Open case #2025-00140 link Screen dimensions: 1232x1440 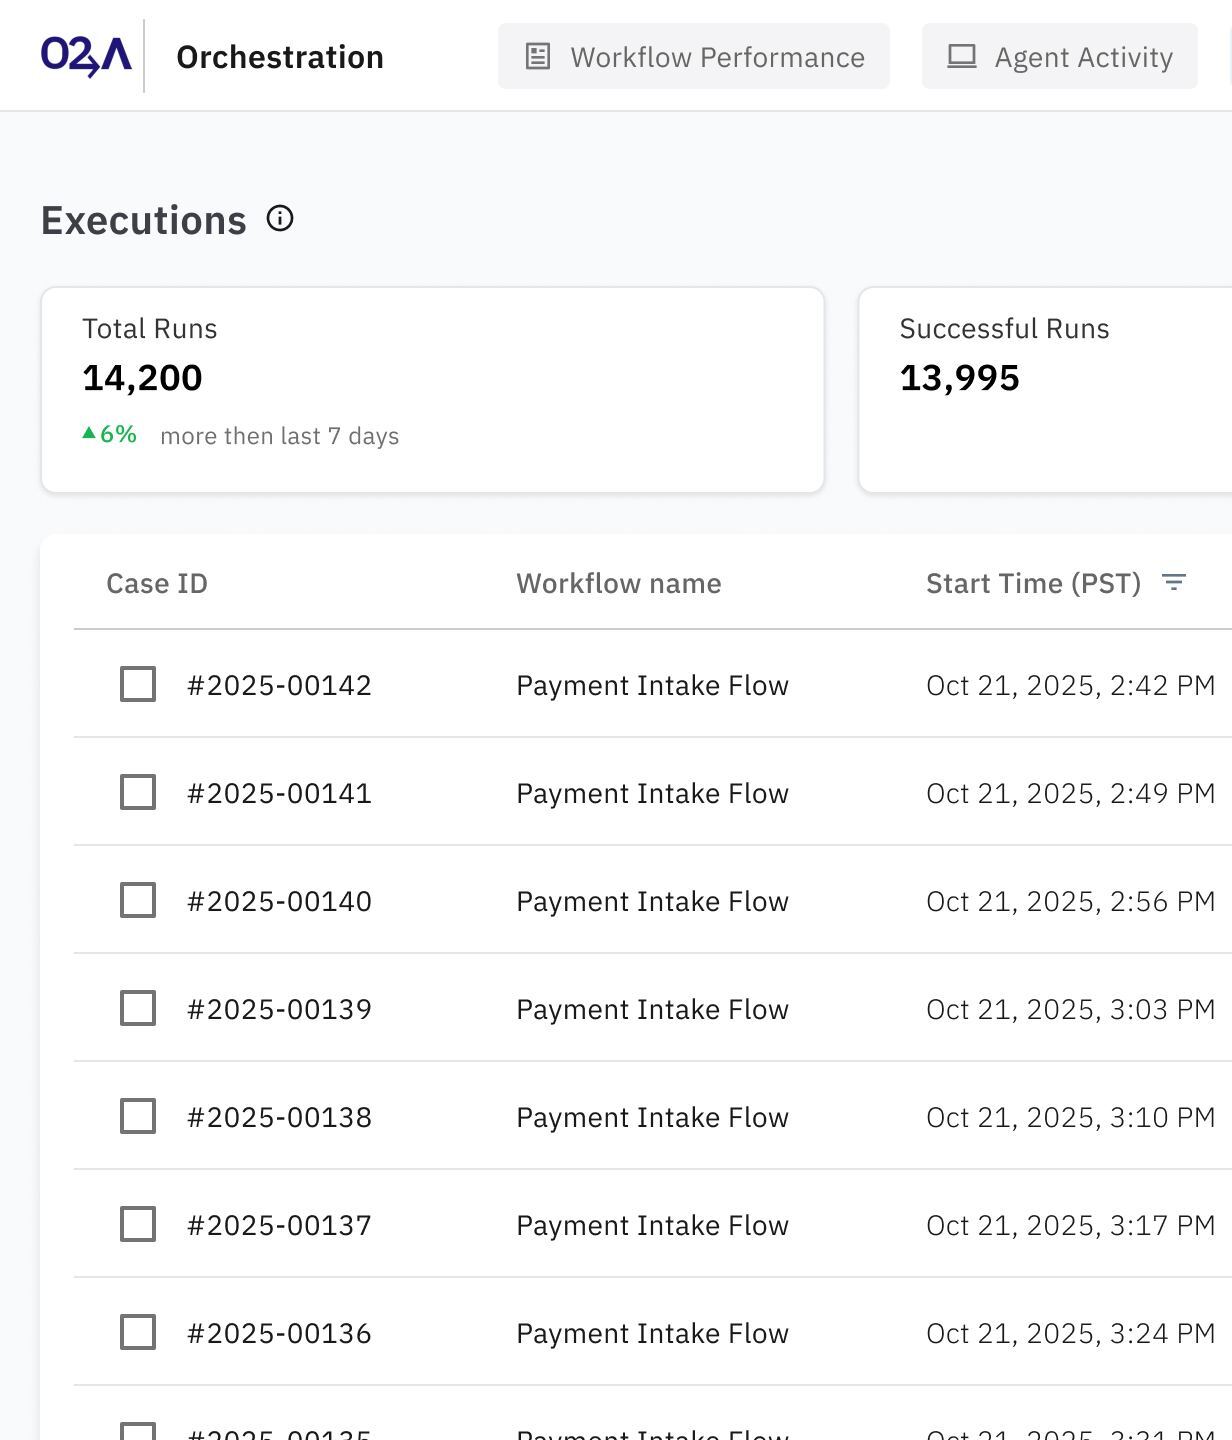(x=279, y=901)
